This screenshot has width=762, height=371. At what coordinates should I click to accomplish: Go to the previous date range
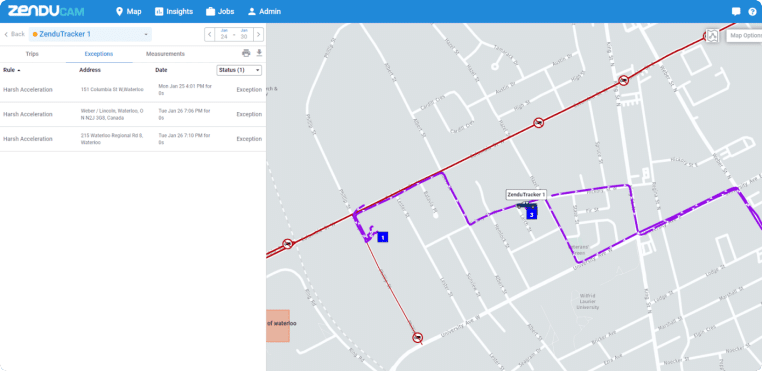tap(209, 35)
